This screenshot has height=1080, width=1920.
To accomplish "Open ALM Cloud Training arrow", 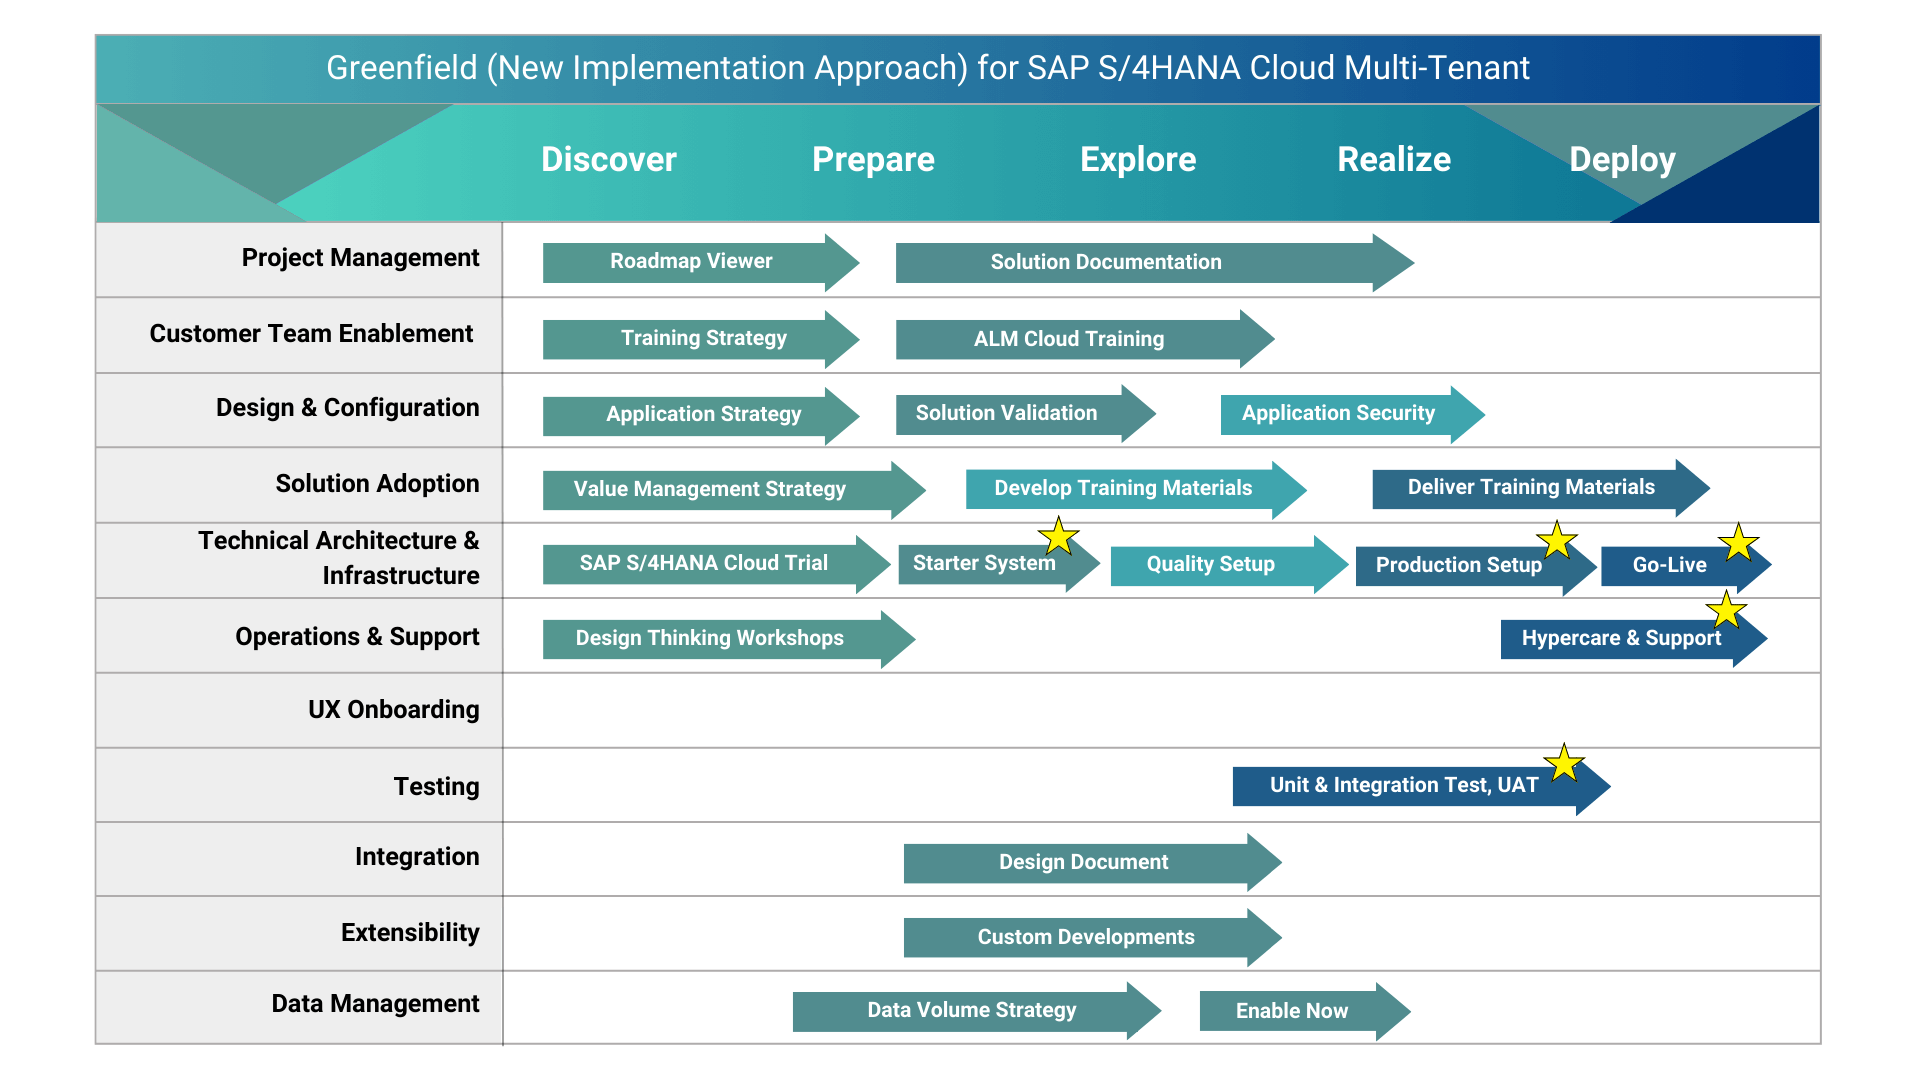I will tap(1085, 339).
